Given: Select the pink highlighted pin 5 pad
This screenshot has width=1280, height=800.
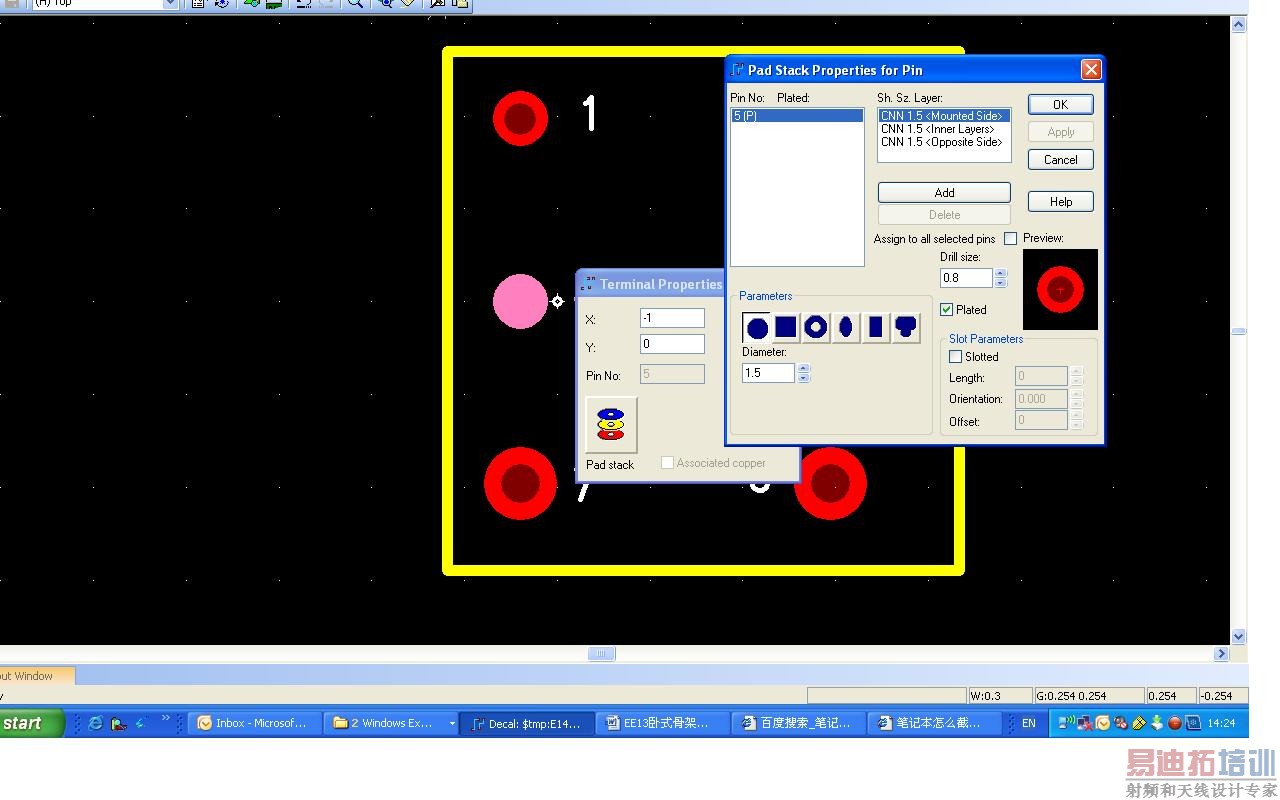Looking at the screenshot, I should coord(520,301).
